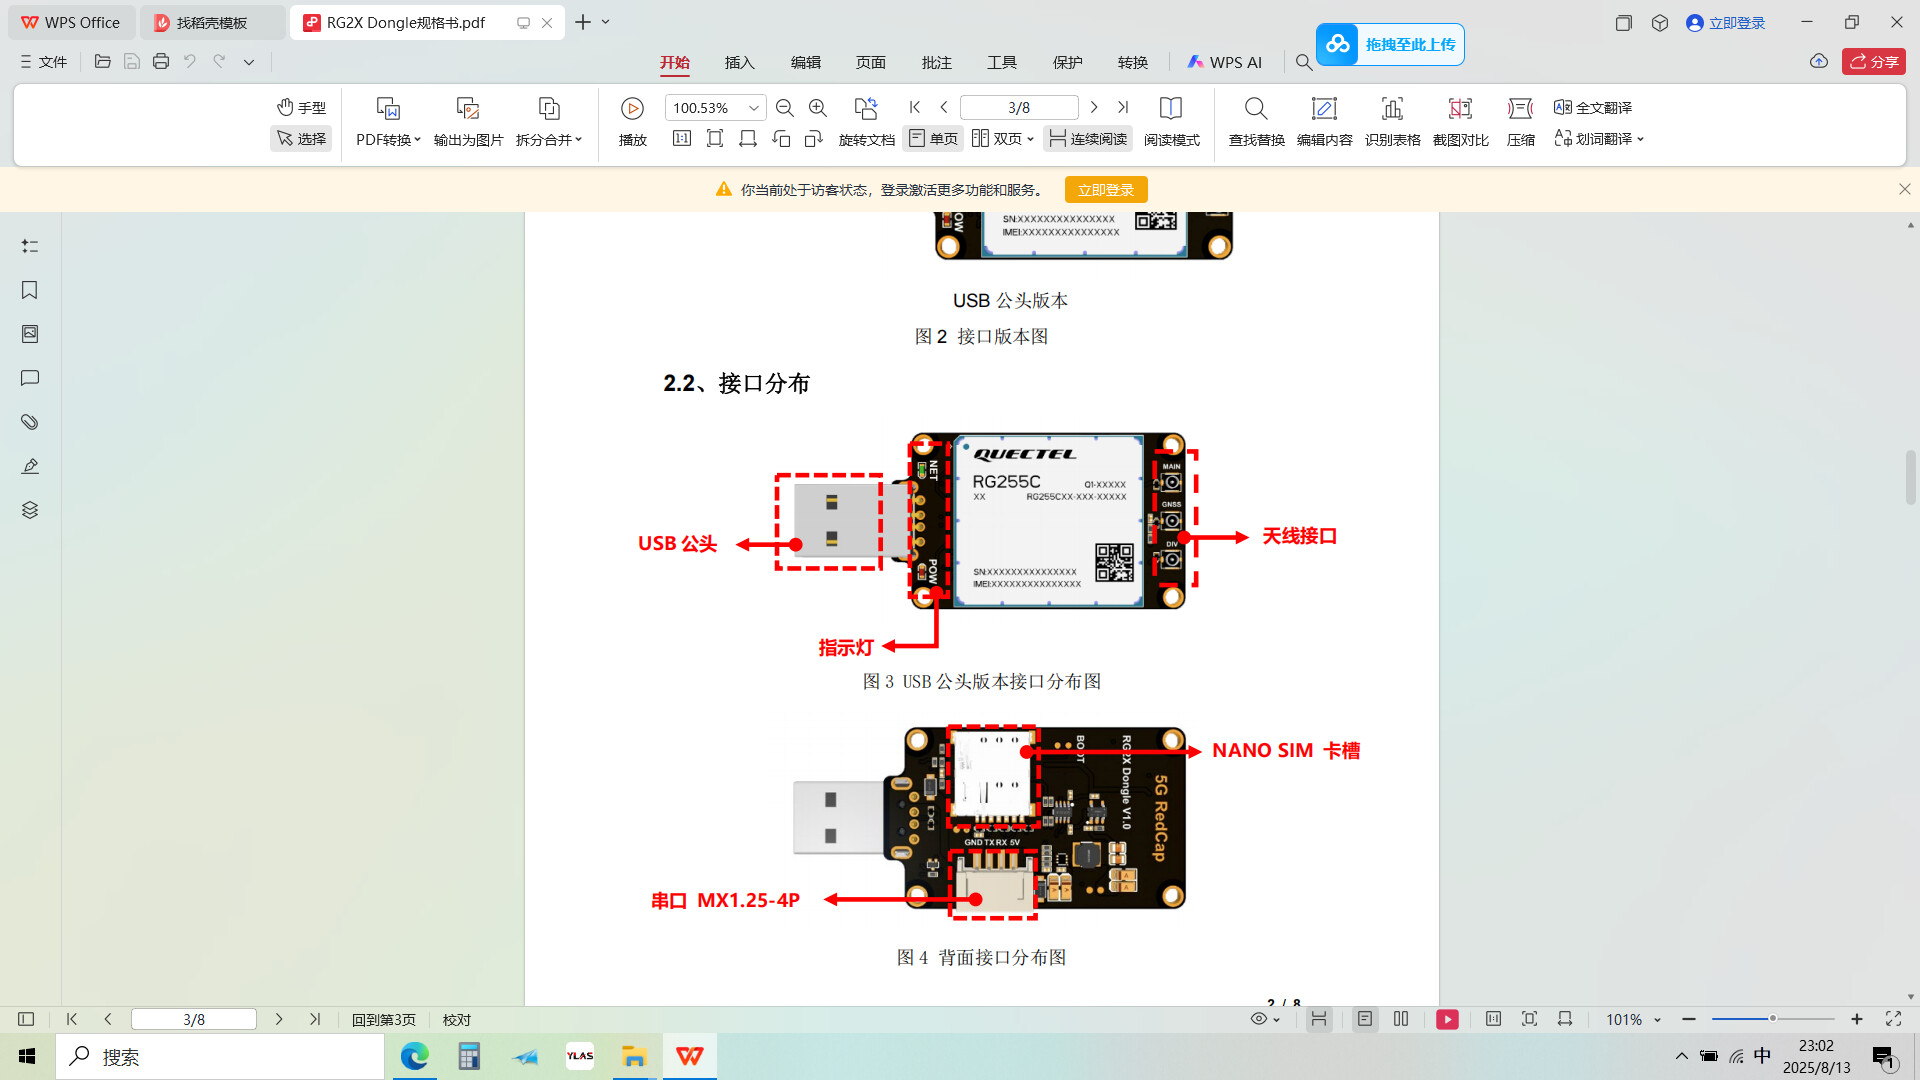Open the 保护 ribbon tab
Viewport: 1920px width, 1080px height.
coord(1067,62)
